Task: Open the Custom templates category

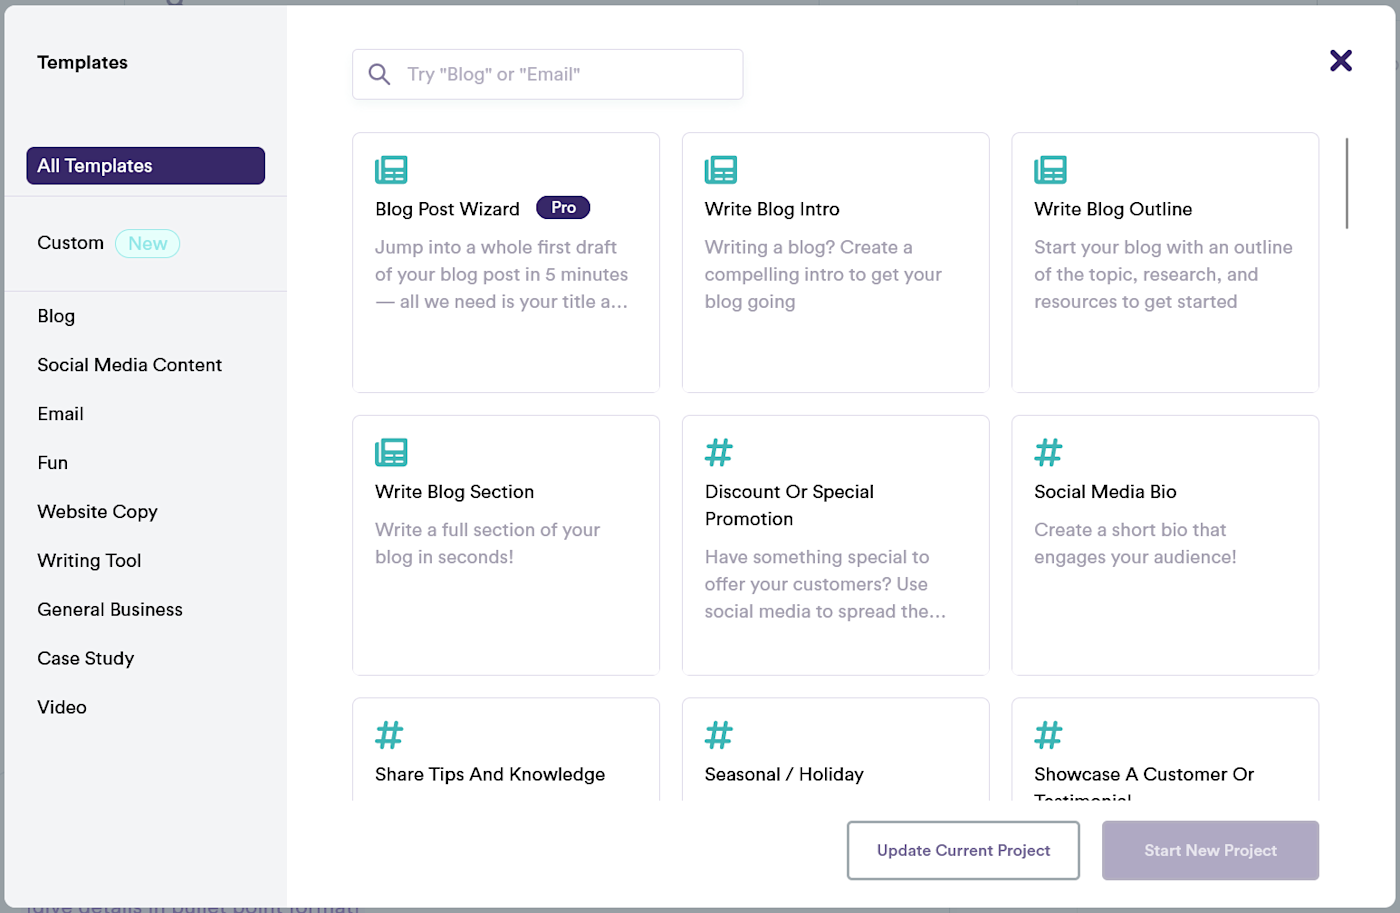Action: [x=70, y=243]
